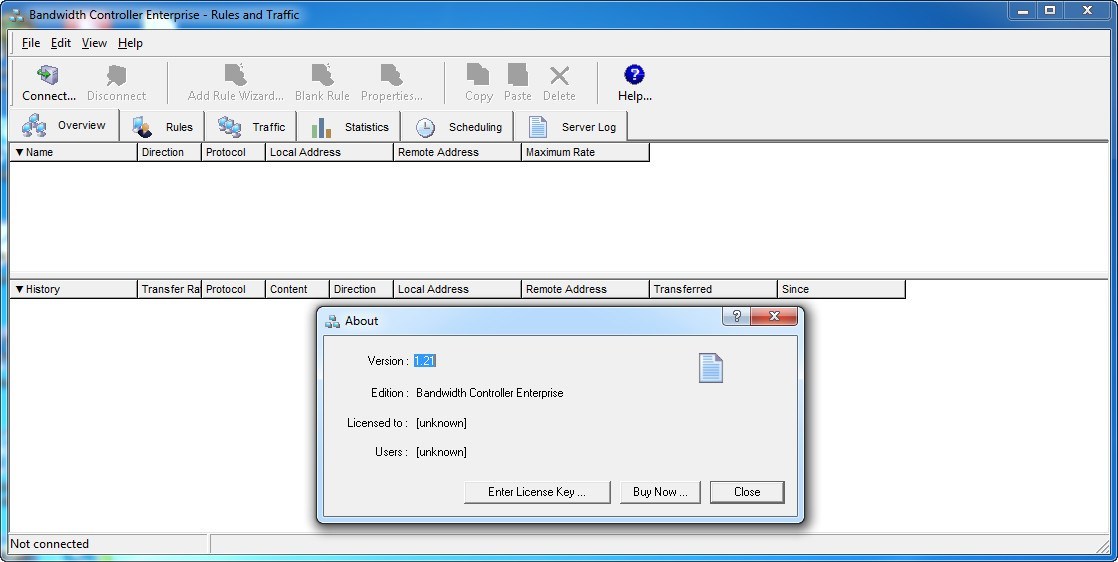The height and width of the screenshot is (562, 1118).
Task: Click the Copy toolbar icon
Action: click(478, 83)
